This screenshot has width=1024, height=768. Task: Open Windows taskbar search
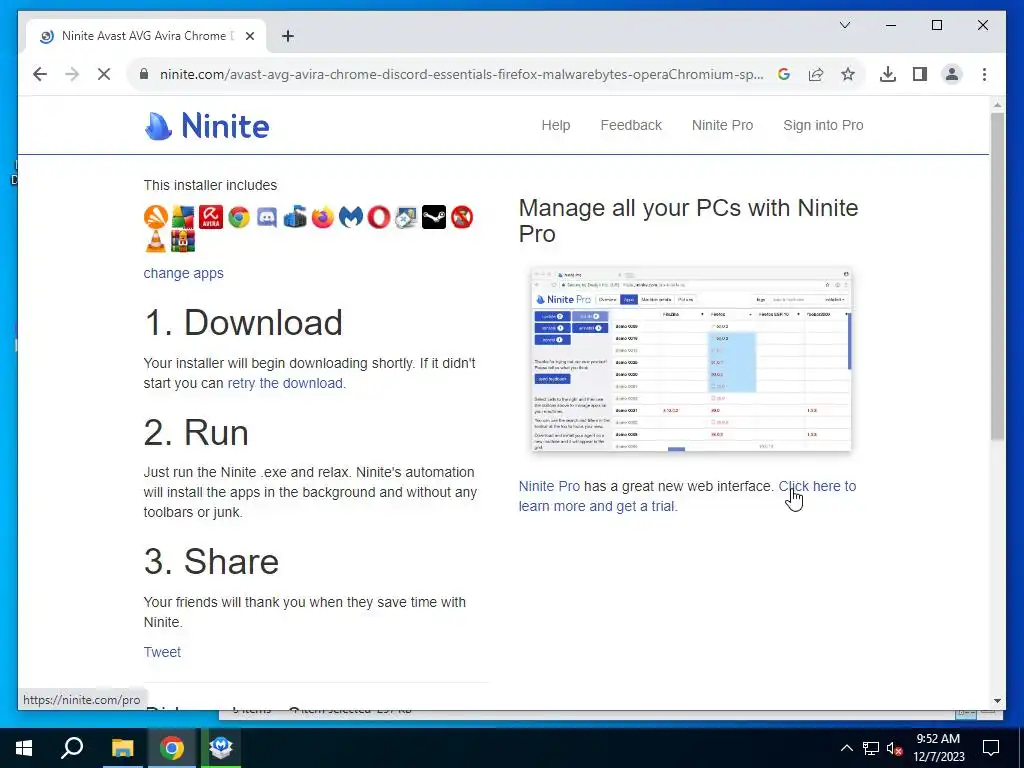tap(72, 748)
